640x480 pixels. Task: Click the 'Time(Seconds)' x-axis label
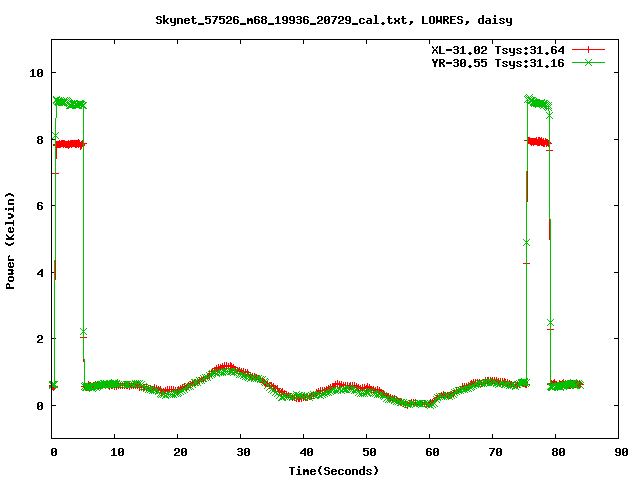334,471
